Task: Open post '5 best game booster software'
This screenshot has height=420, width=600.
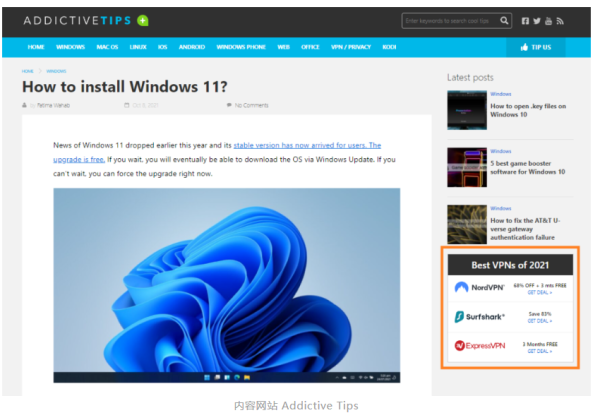Action: pyautogui.click(x=528, y=168)
